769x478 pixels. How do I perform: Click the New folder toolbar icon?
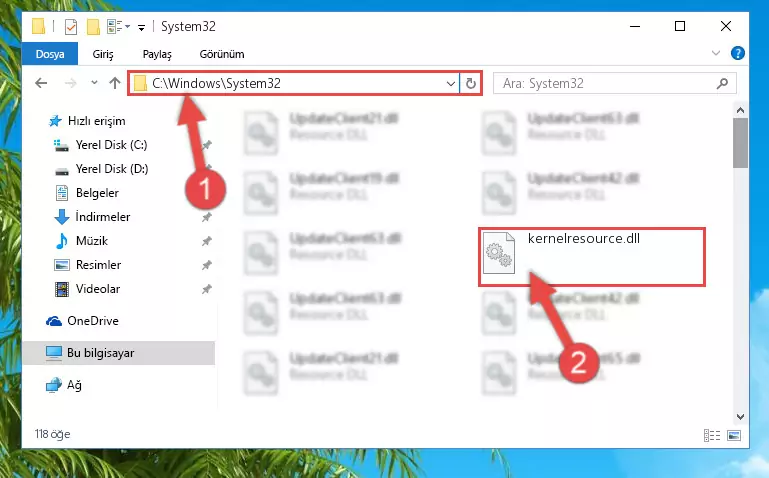point(93,26)
